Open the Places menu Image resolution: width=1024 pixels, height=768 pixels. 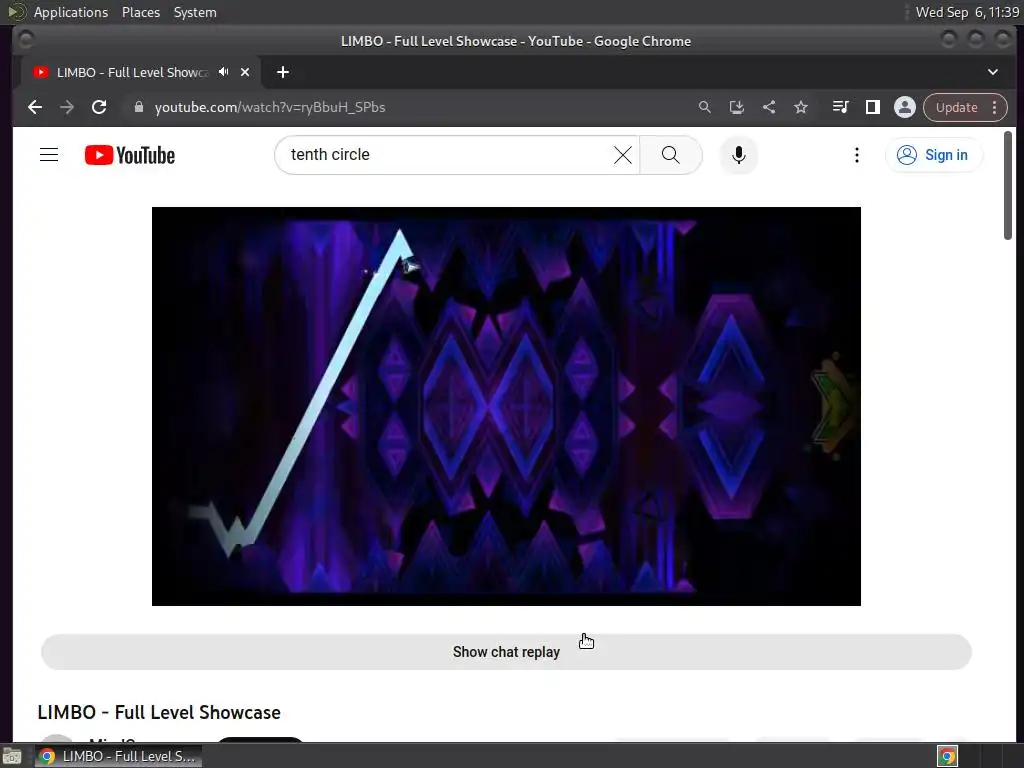coord(140,12)
